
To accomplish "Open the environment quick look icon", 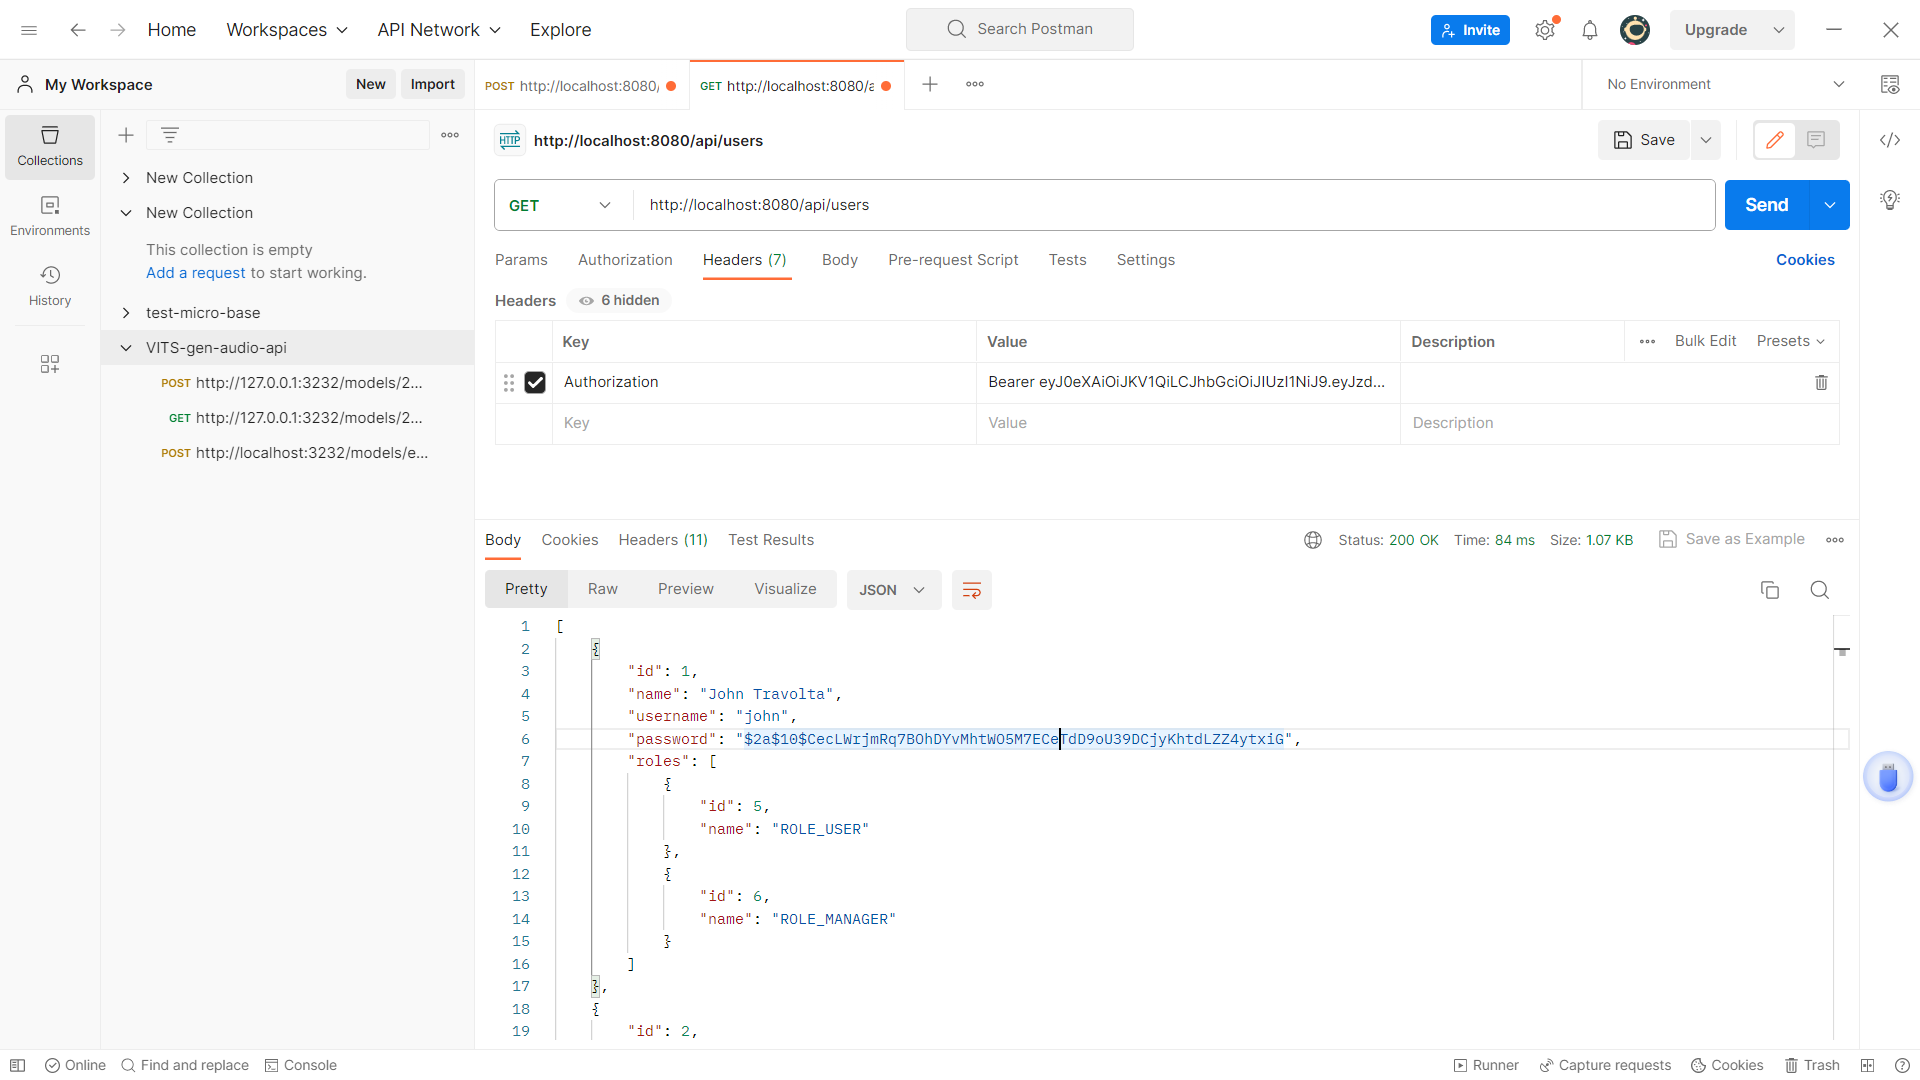I will point(1889,85).
